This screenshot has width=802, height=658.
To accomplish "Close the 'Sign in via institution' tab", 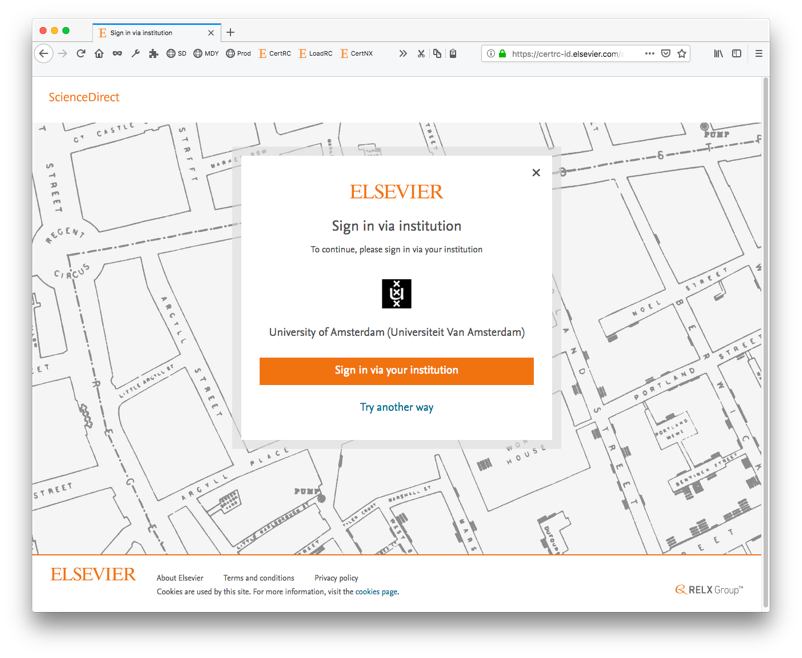I will [211, 33].
